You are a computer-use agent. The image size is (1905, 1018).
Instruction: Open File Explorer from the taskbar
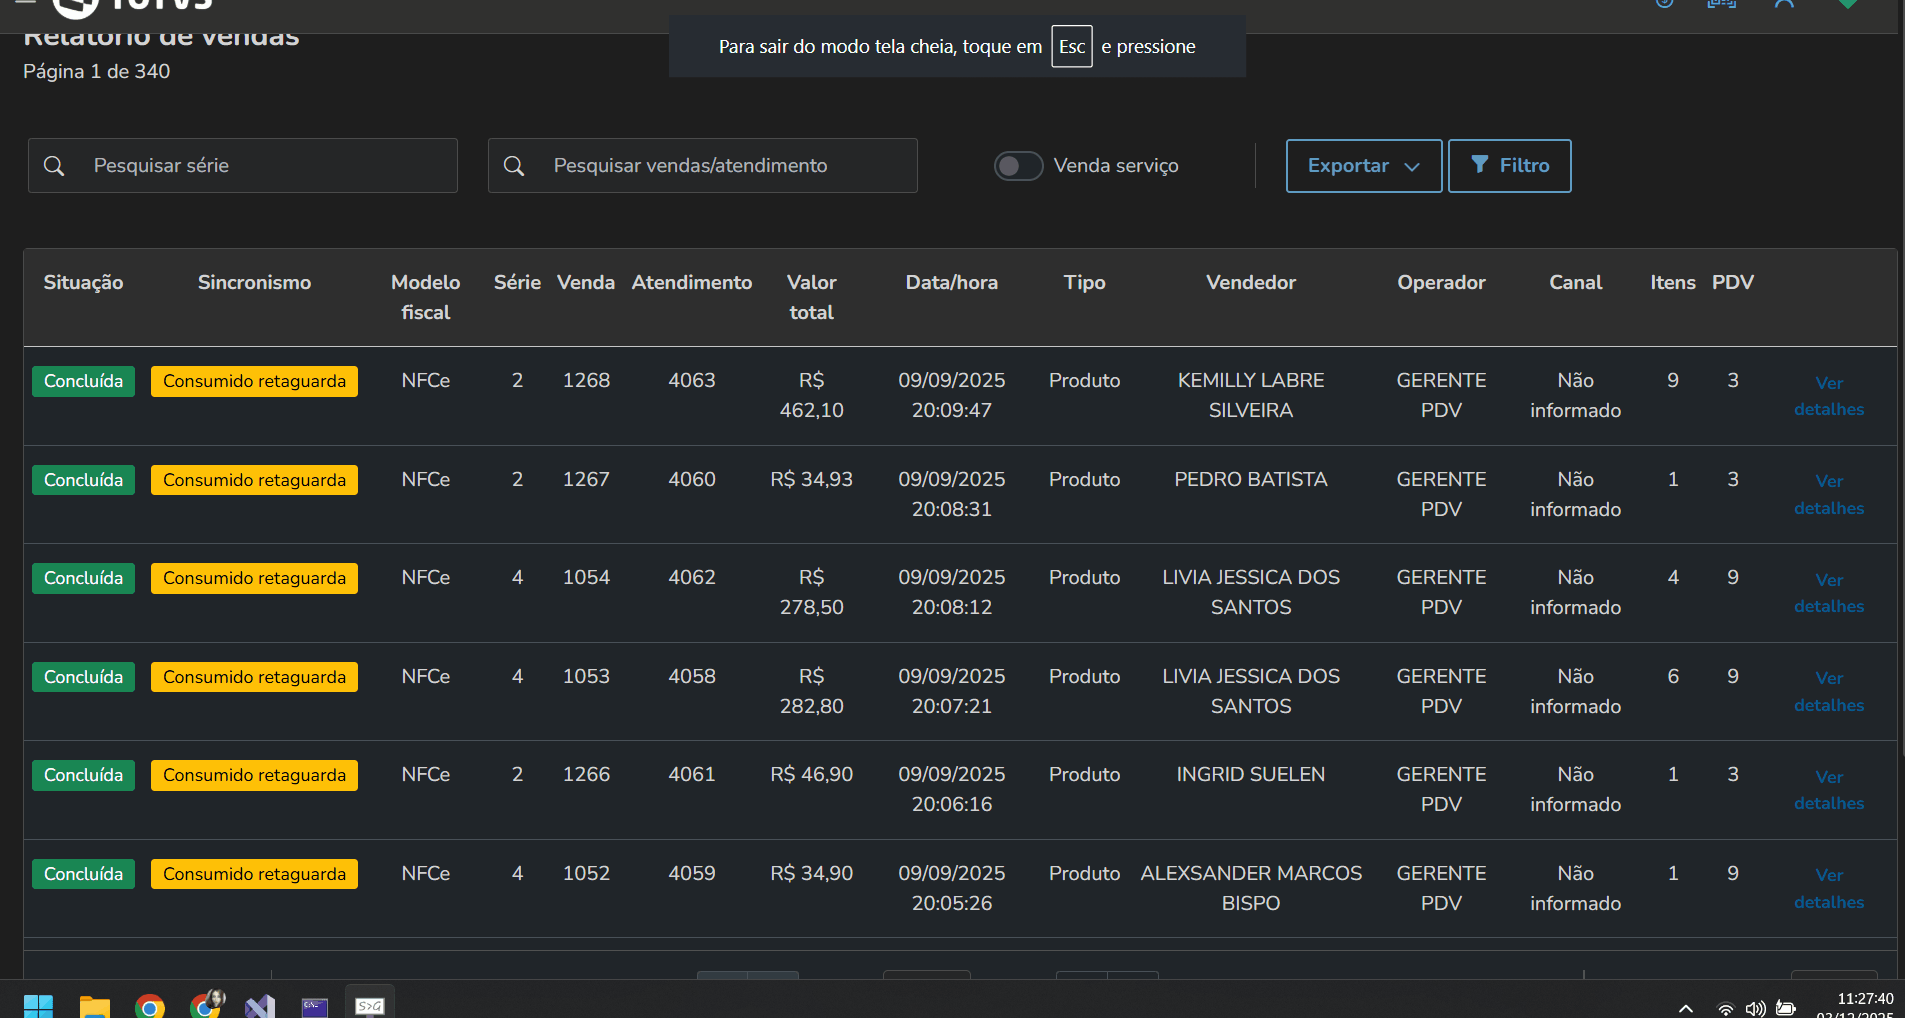[x=94, y=1006]
